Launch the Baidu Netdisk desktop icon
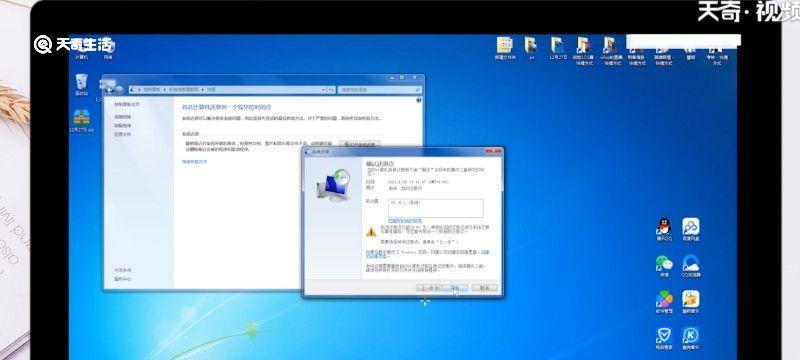800x360 pixels. tap(691, 229)
